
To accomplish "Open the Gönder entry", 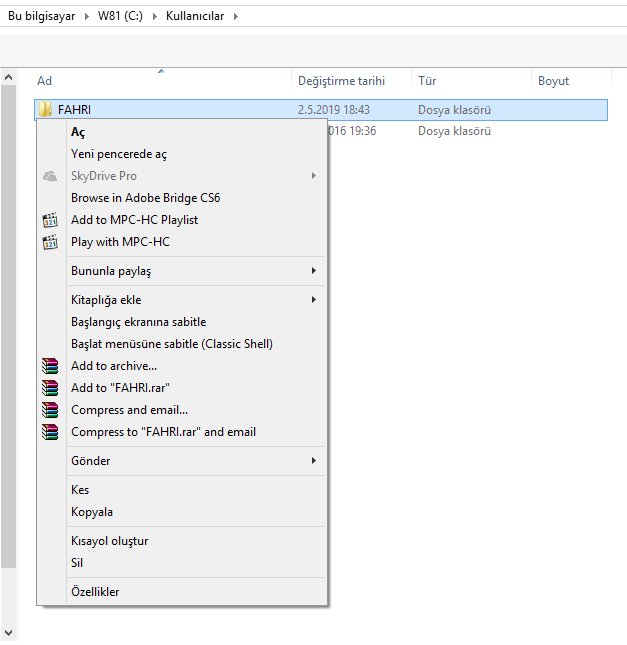I will tap(182, 461).
